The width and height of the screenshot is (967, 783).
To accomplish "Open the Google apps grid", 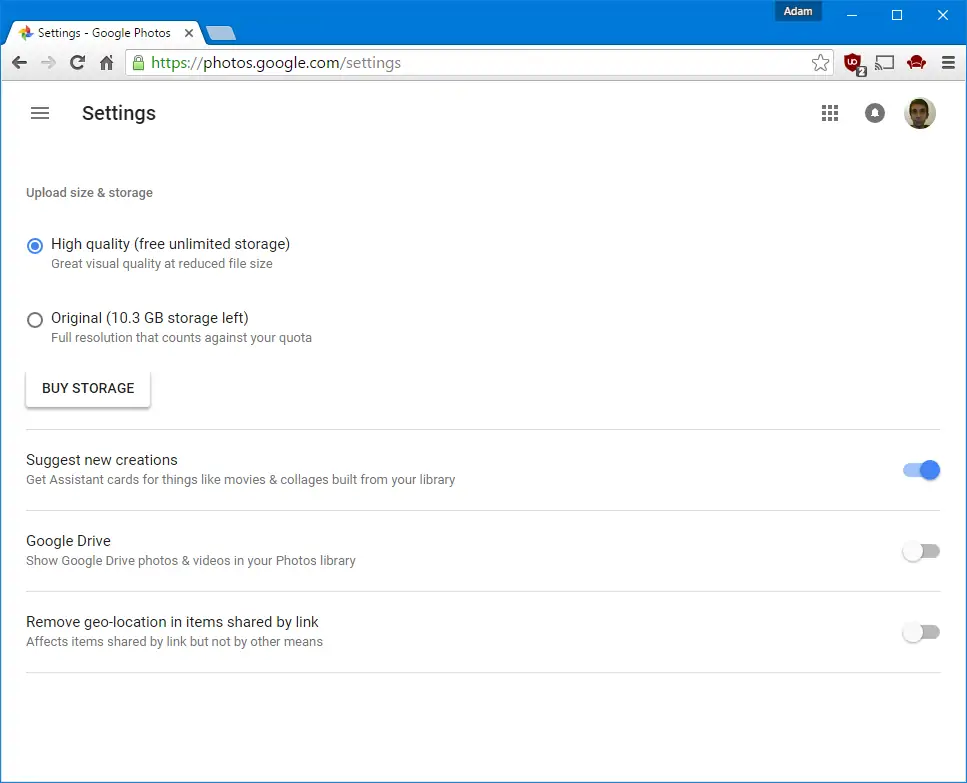I will click(x=829, y=113).
